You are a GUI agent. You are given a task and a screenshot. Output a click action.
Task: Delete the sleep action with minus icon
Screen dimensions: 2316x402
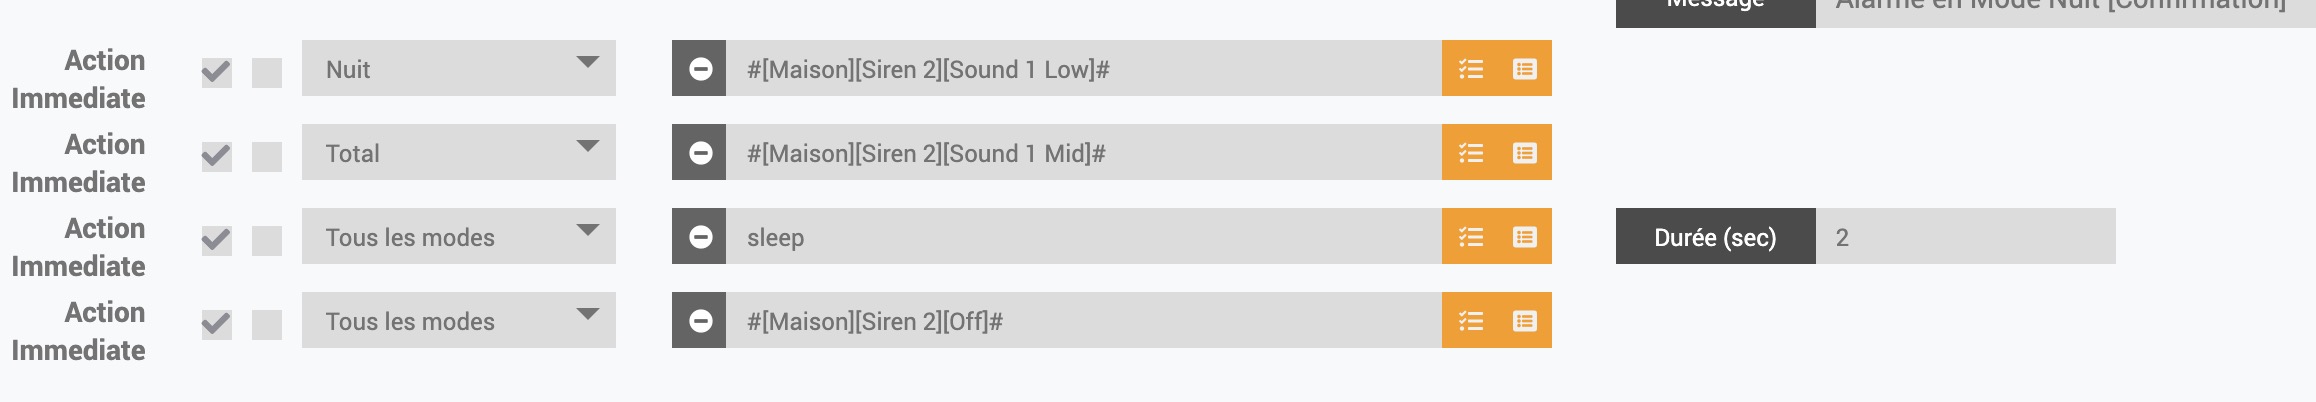pyautogui.click(x=699, y=236)
